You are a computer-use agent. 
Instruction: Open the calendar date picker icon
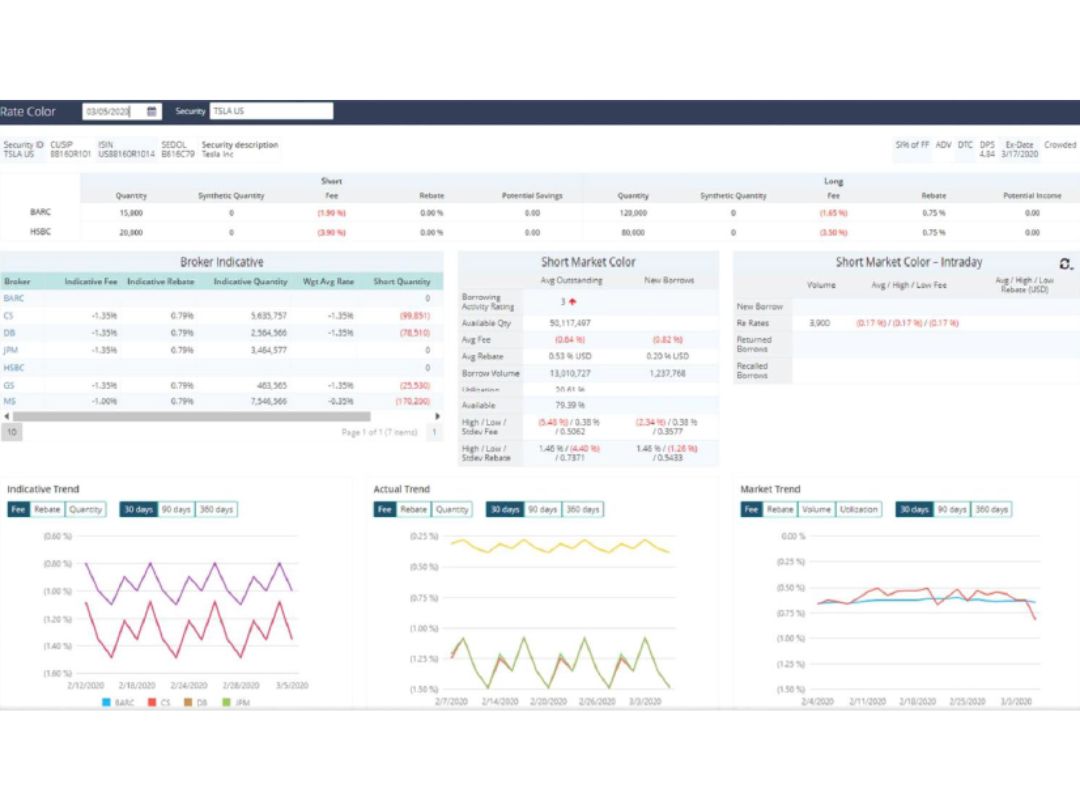pyautogui.click(x=152, y=111)
